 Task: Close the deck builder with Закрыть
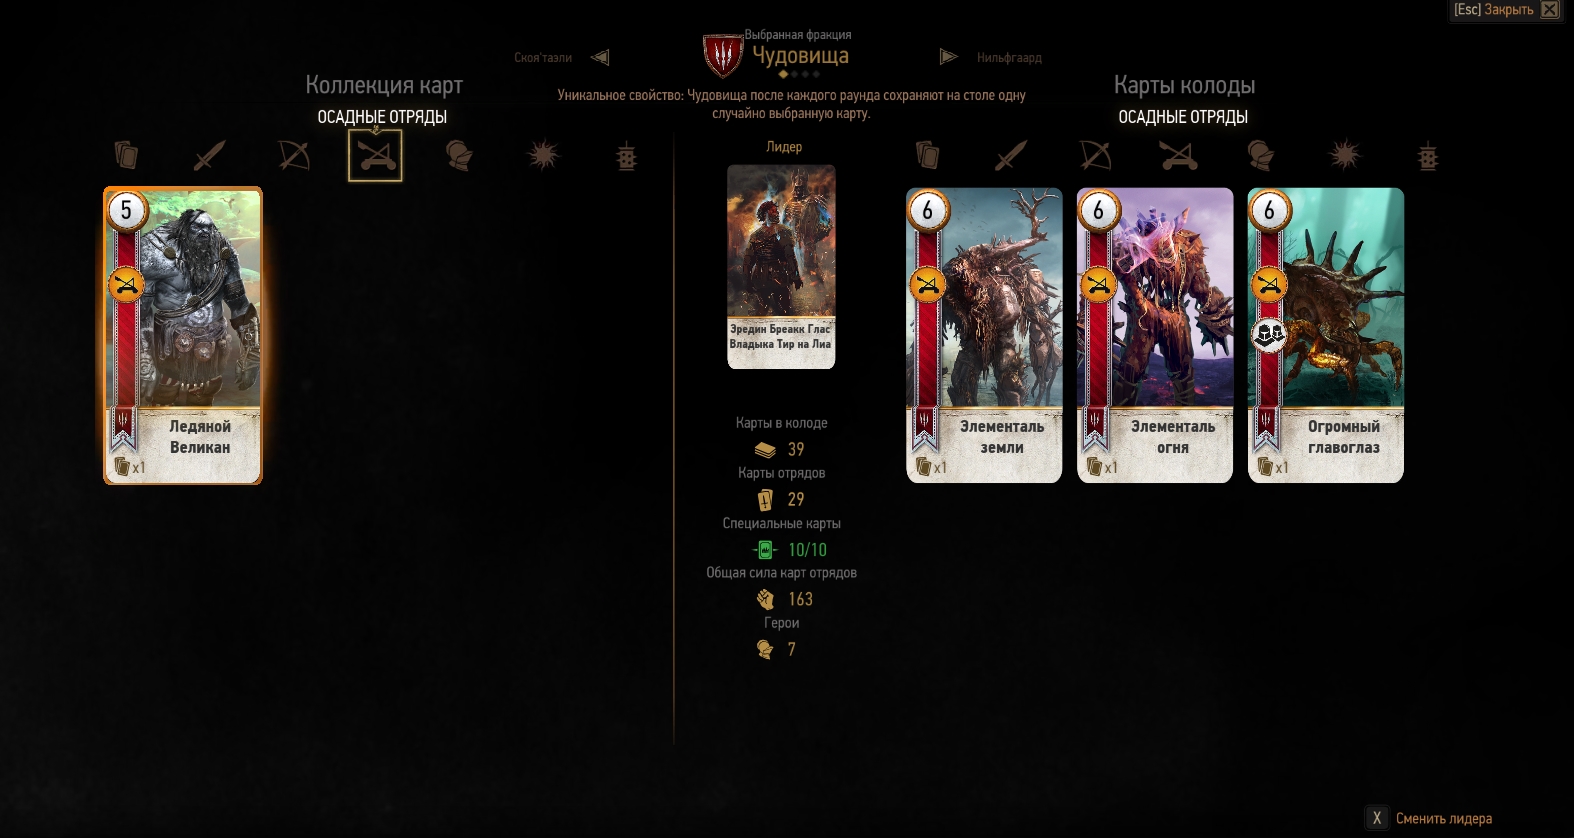[x=1506, y=10]
